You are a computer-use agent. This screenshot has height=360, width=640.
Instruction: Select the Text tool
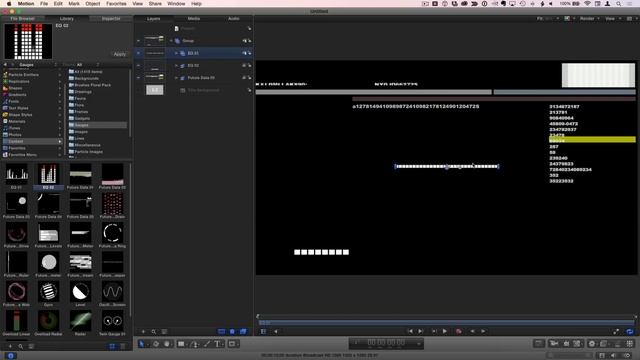tap(217, 344)
